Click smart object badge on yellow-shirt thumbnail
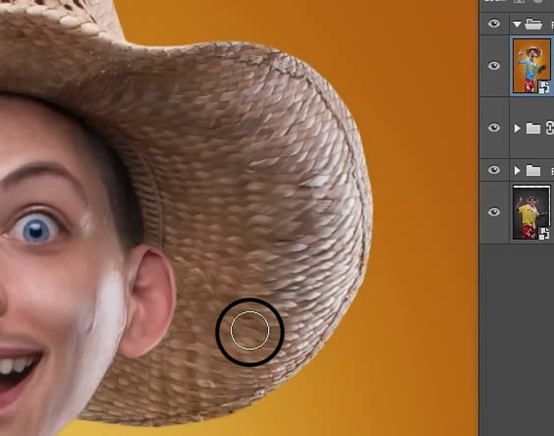This screenshot has height=436, width=554. point(544,234)
